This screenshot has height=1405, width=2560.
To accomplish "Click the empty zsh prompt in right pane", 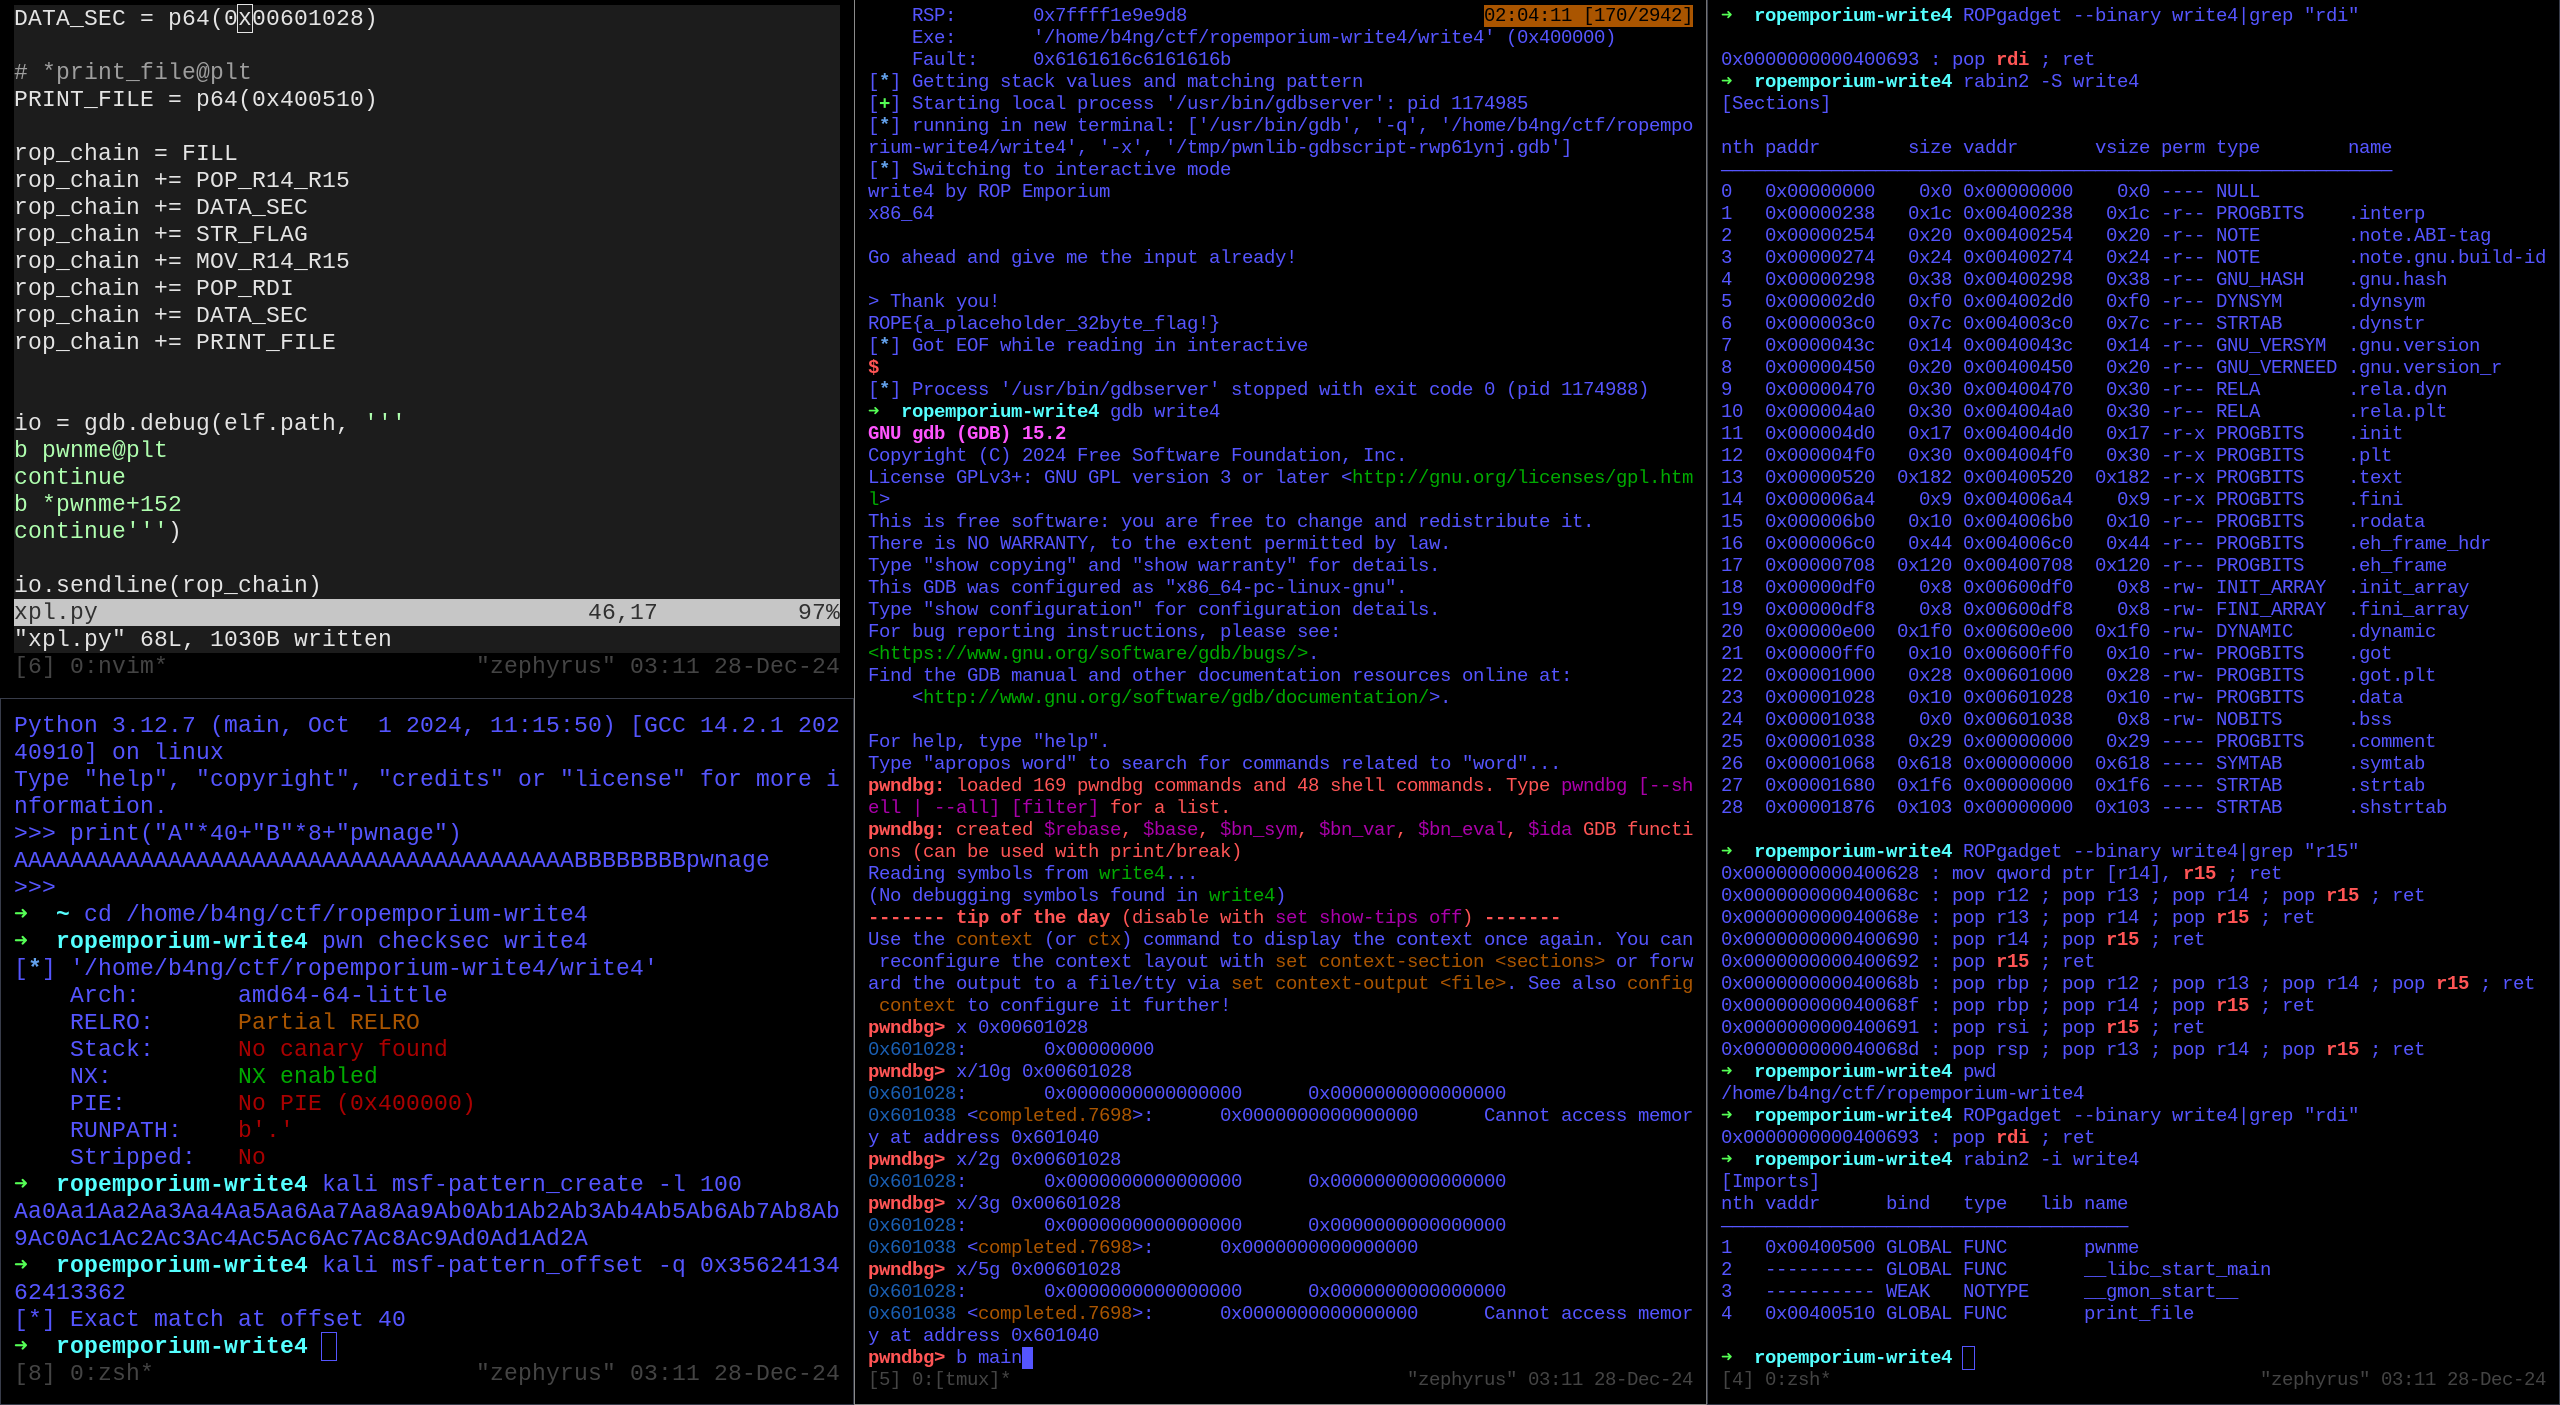I will tap(1968, 1357).
